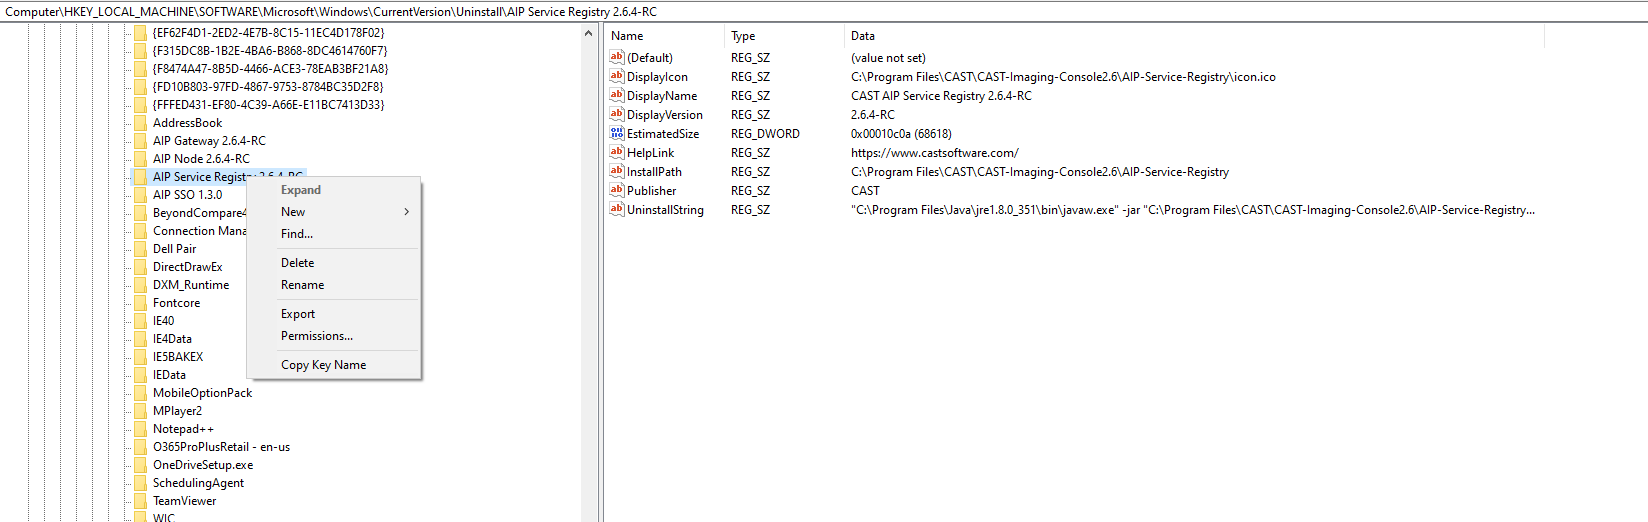The image size is (1648, 522).
Task: Click data cell '0x00010c0a (68618)'
Action: pyautogui.click(x=901, y=134)
